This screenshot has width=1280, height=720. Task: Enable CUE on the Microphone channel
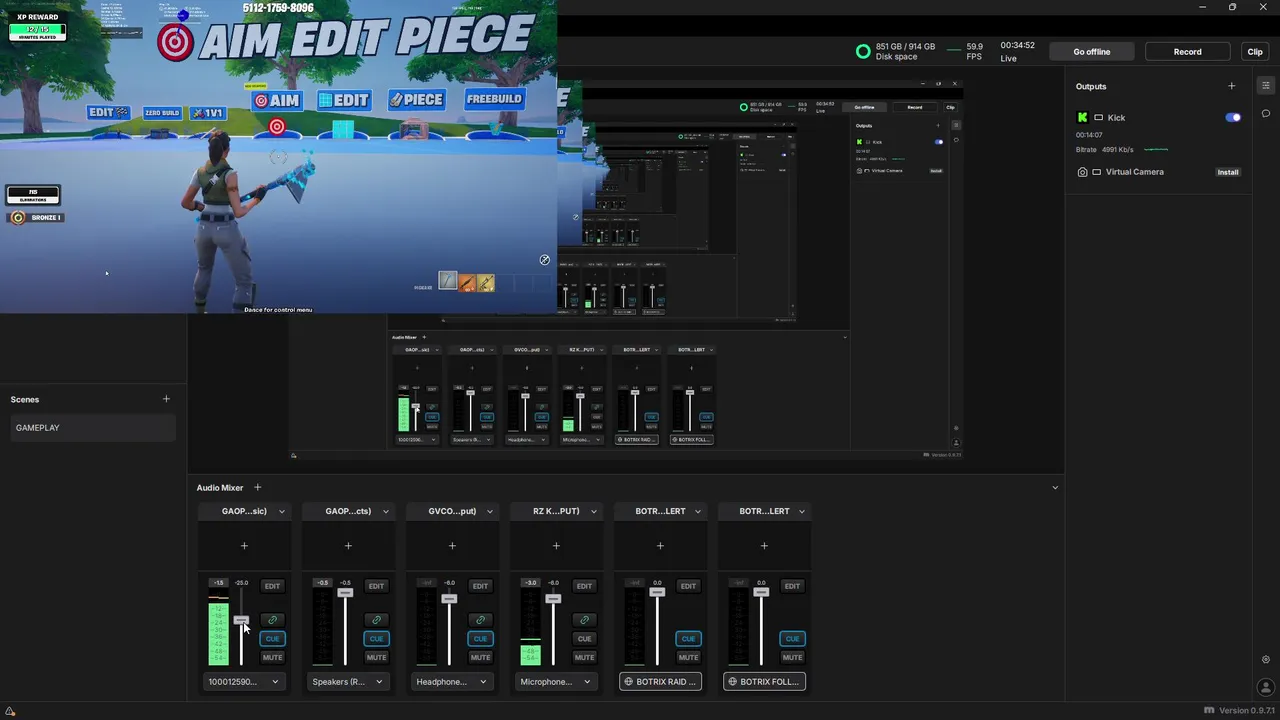click(x=584, y=638)
